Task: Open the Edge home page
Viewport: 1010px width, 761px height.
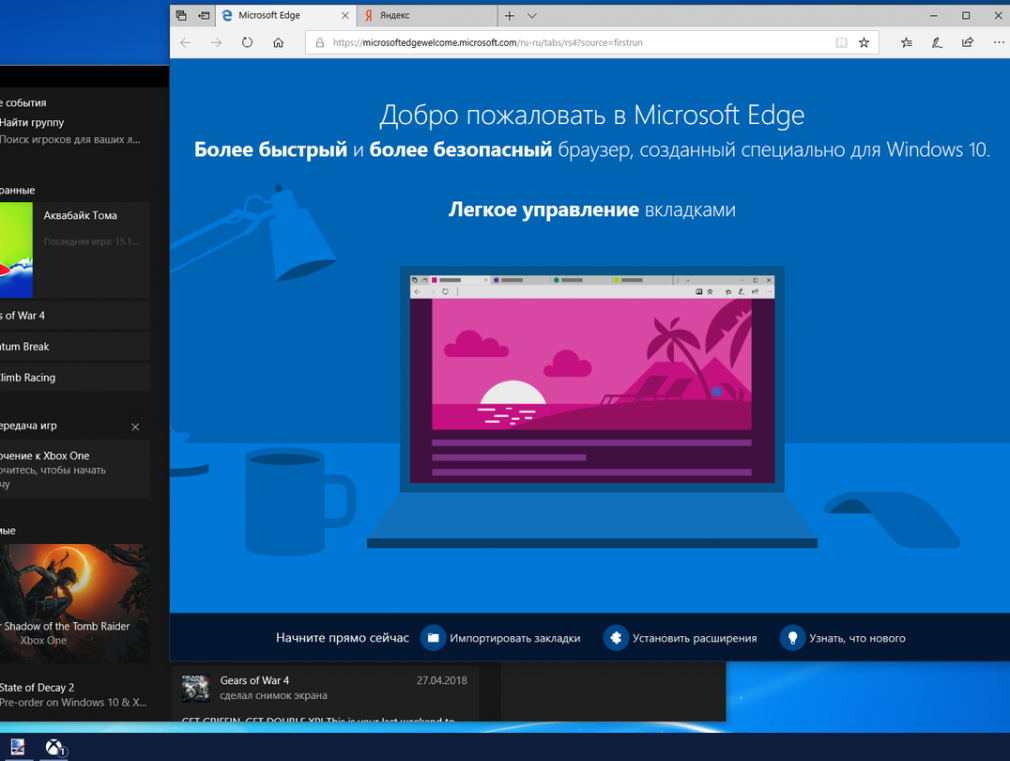Action: [x=278, y=43]
